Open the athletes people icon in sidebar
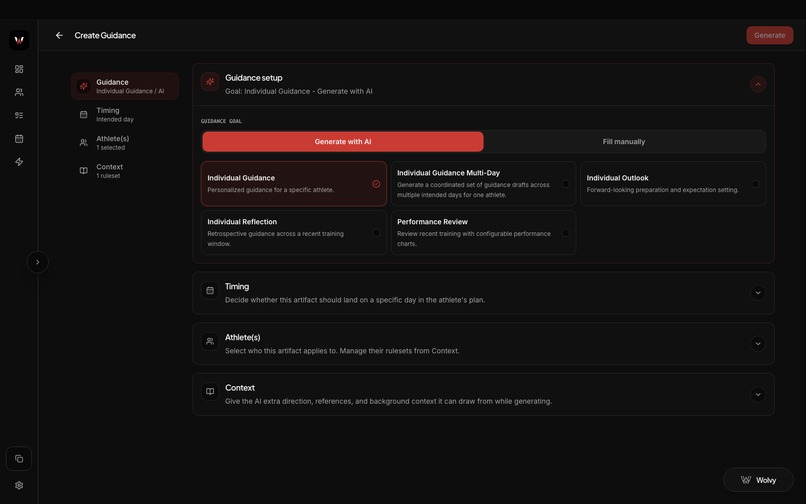Viewport: 806px width, 504px height. (x=19, y=92)
